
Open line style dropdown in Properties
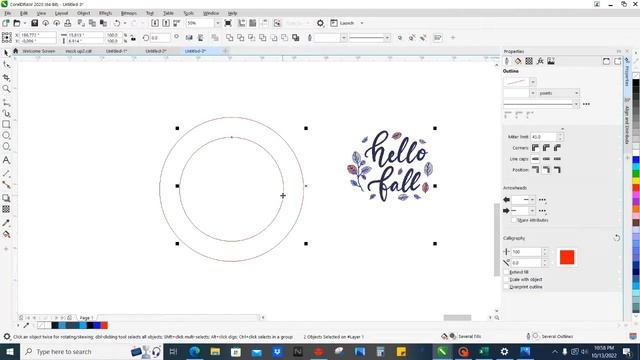click(x=576, y=104)
